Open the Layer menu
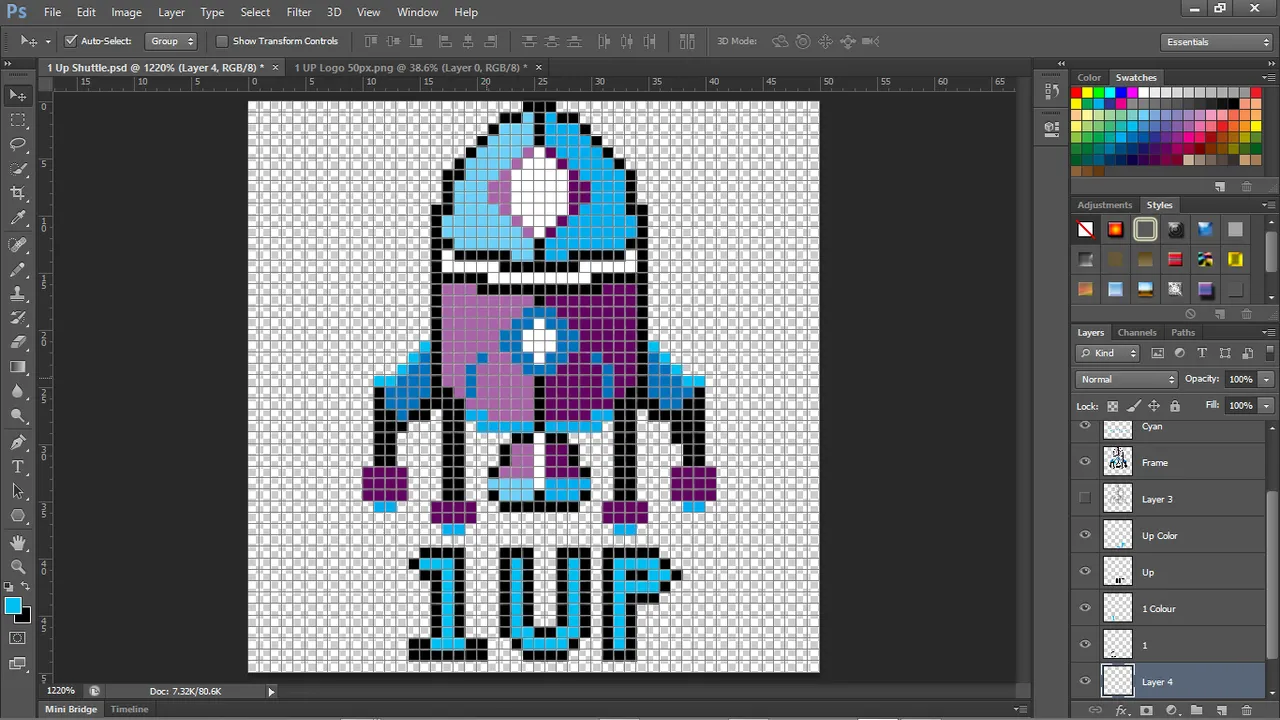The width and height of the screenshot is (1280, 720). 171,12
